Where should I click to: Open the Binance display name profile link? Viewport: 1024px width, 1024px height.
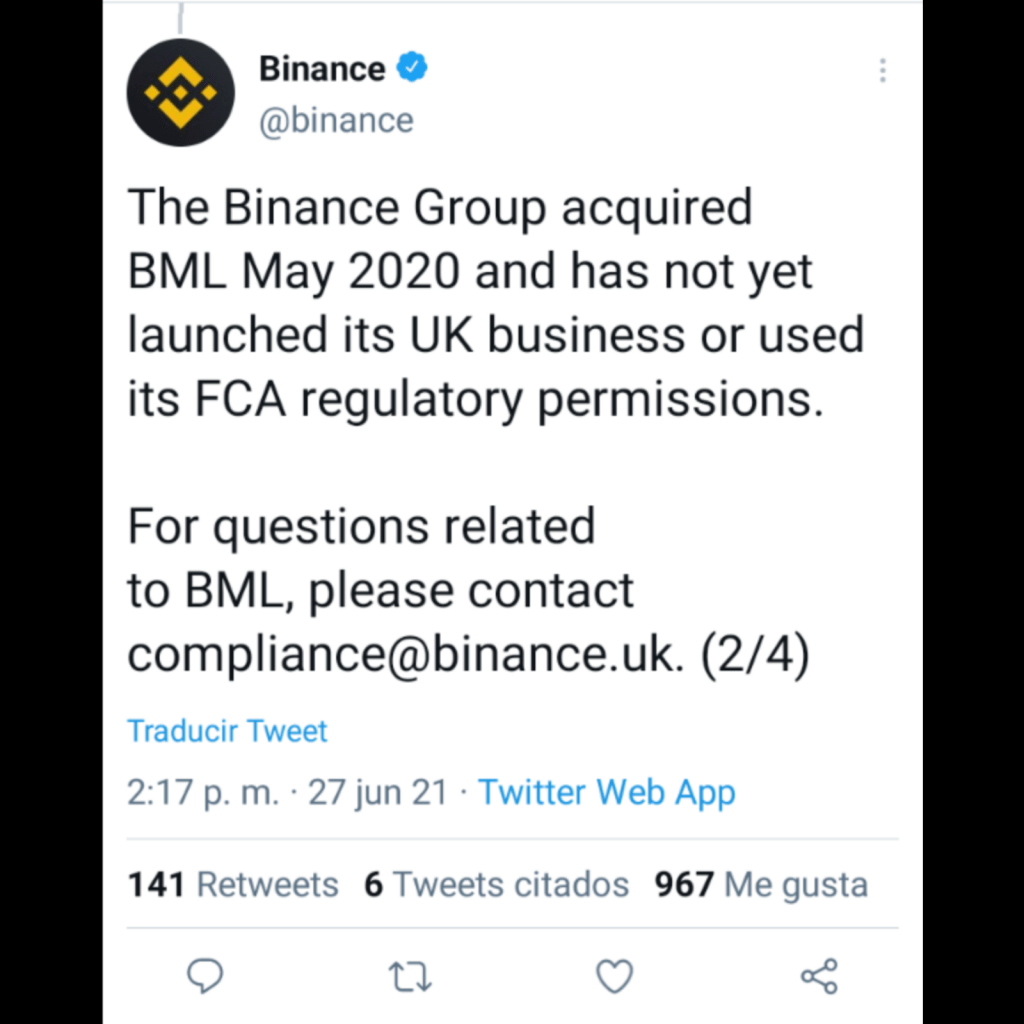click(321, 69)
